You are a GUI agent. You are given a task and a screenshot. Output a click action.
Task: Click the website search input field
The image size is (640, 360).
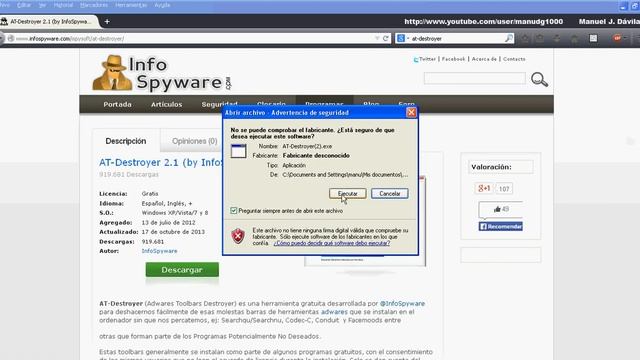475,78
